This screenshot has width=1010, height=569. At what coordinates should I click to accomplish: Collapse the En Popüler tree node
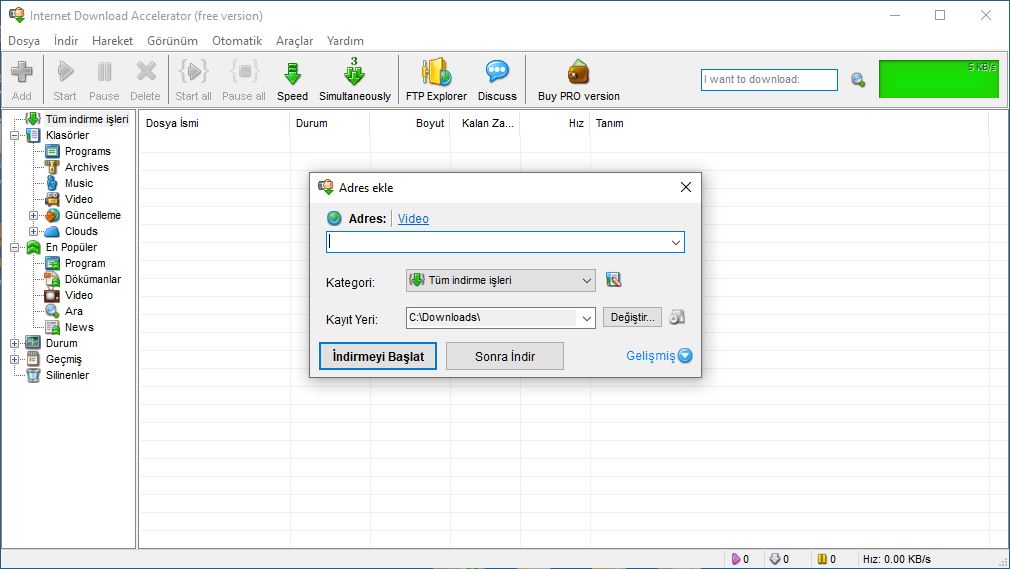pos(14,247)
